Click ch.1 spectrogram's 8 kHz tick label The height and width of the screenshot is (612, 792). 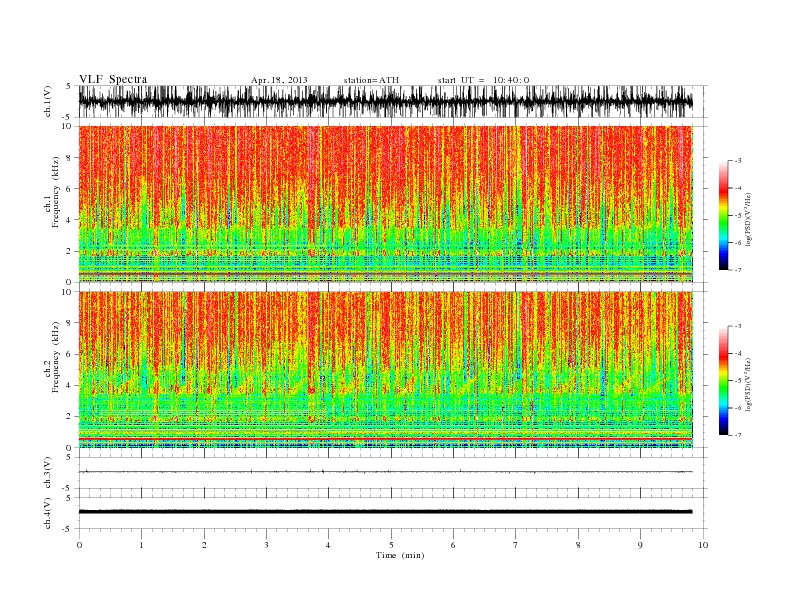[x=70, y=158]
